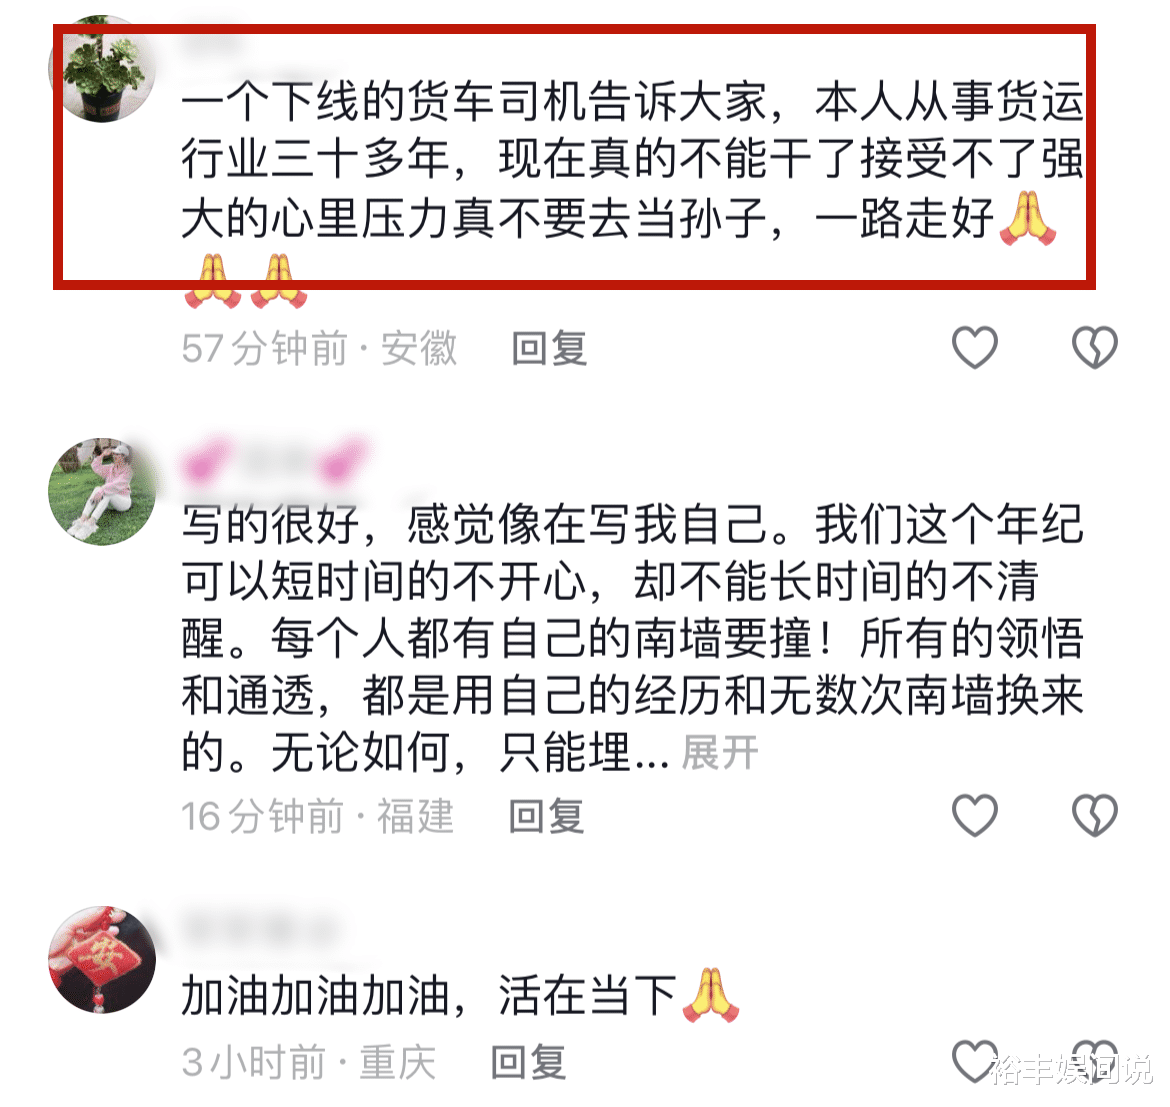
Task: Like the 福建 comment with heart icon
Action: click(x=975, y=815)
